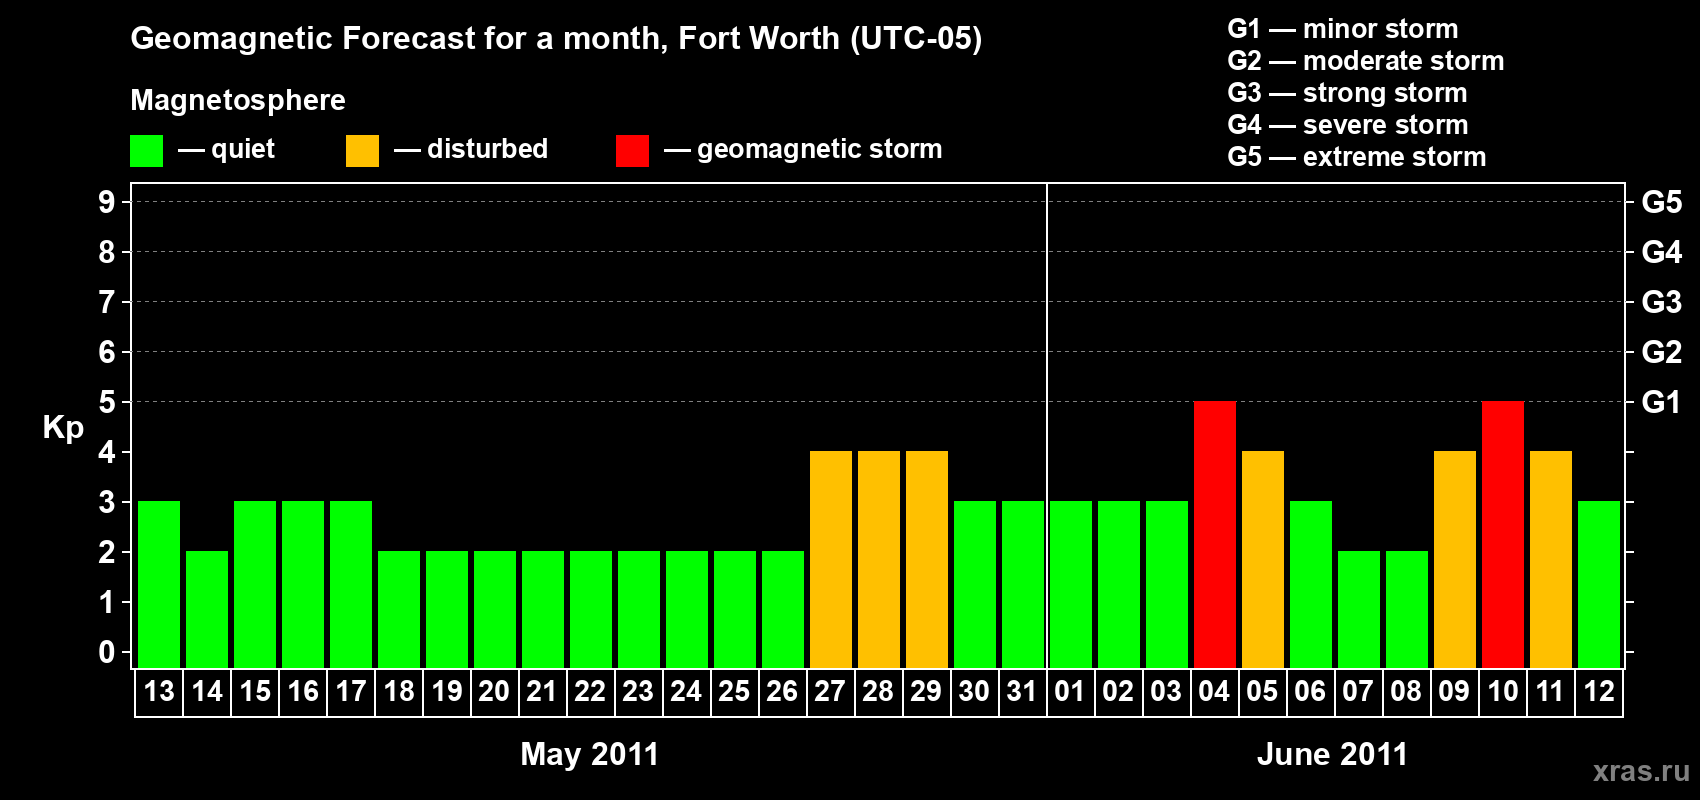Click the June 2011 month label
1700x800 pixels.
coord(1332,754)
